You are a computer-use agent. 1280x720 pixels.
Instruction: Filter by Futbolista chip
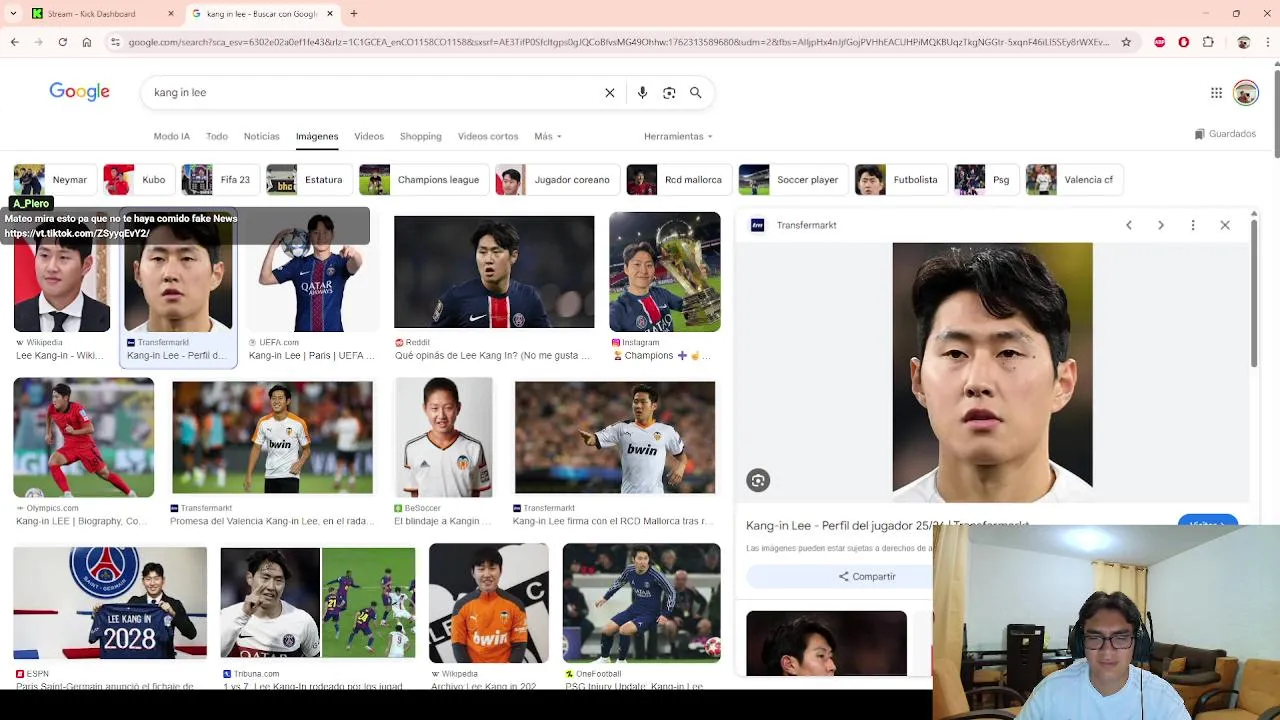(900, 180)
